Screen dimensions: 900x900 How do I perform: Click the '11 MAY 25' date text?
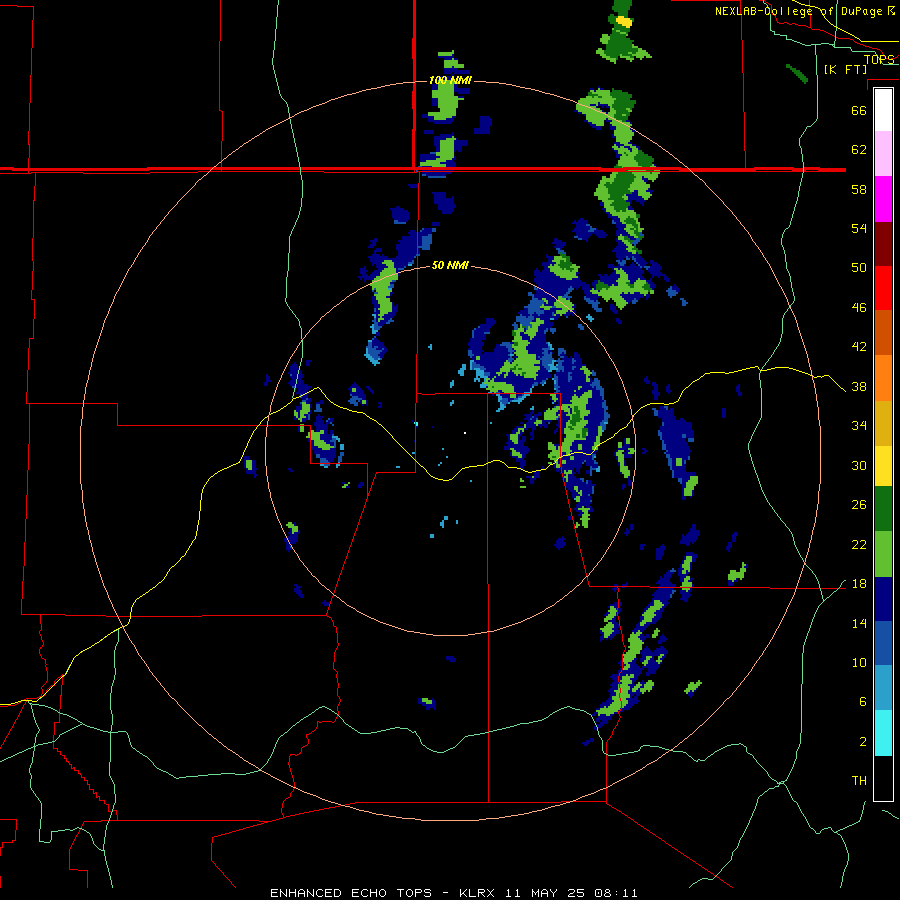click(545, 893)
